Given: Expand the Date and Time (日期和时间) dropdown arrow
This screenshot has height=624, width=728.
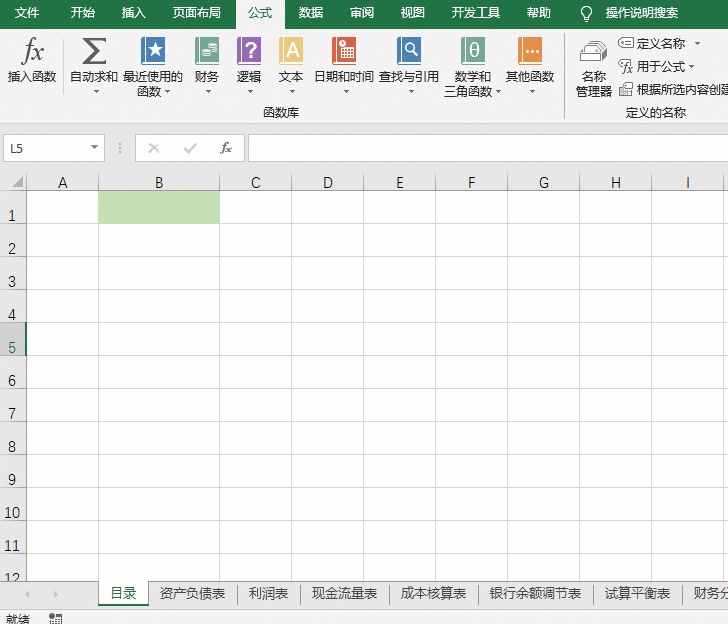Looking at the screenshot, I should 346,91.
